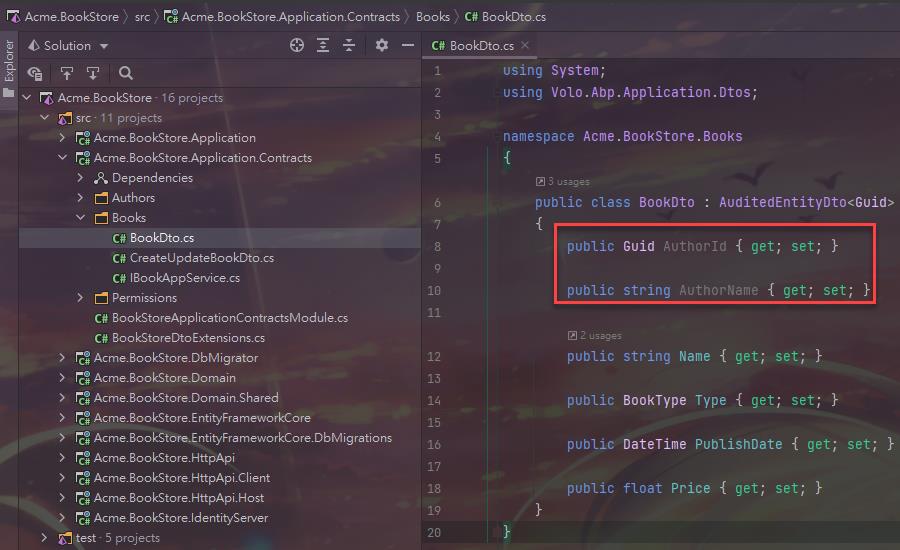
Task: Click Acme.BookStore.Application.Contracts in breadcrumb
Action: [x=288, y=17]
